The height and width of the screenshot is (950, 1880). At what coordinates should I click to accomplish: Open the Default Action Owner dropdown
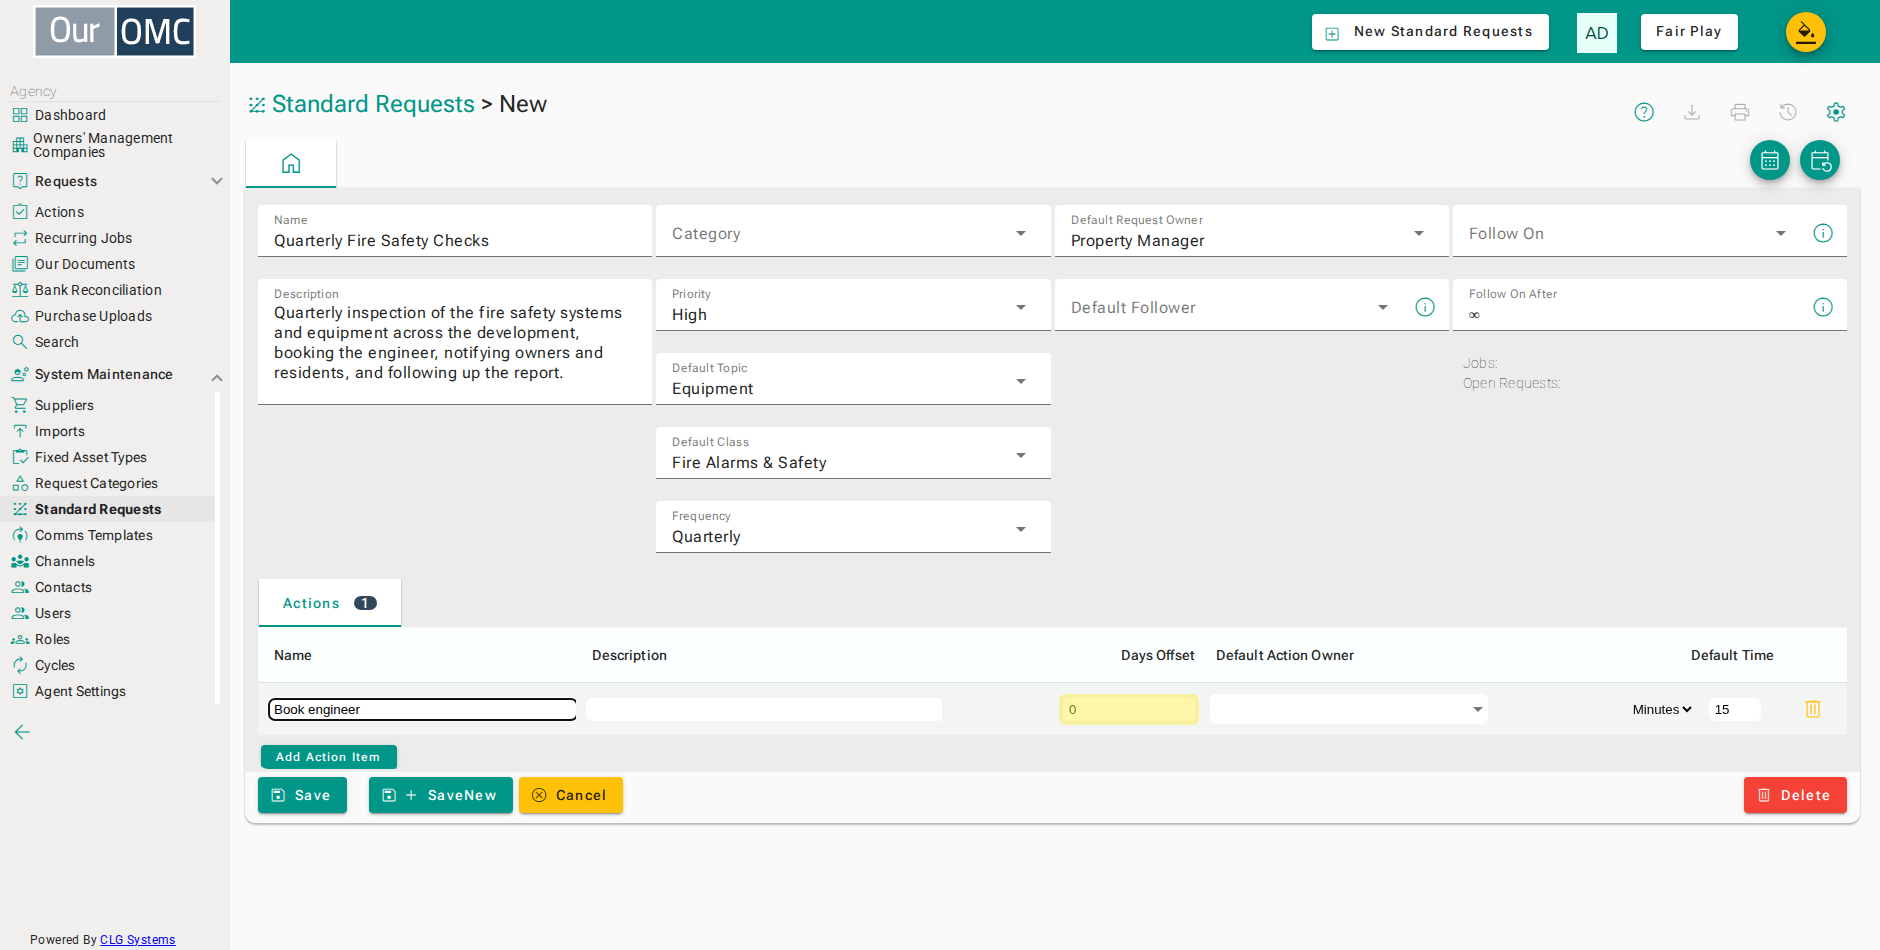point(1349,709)
